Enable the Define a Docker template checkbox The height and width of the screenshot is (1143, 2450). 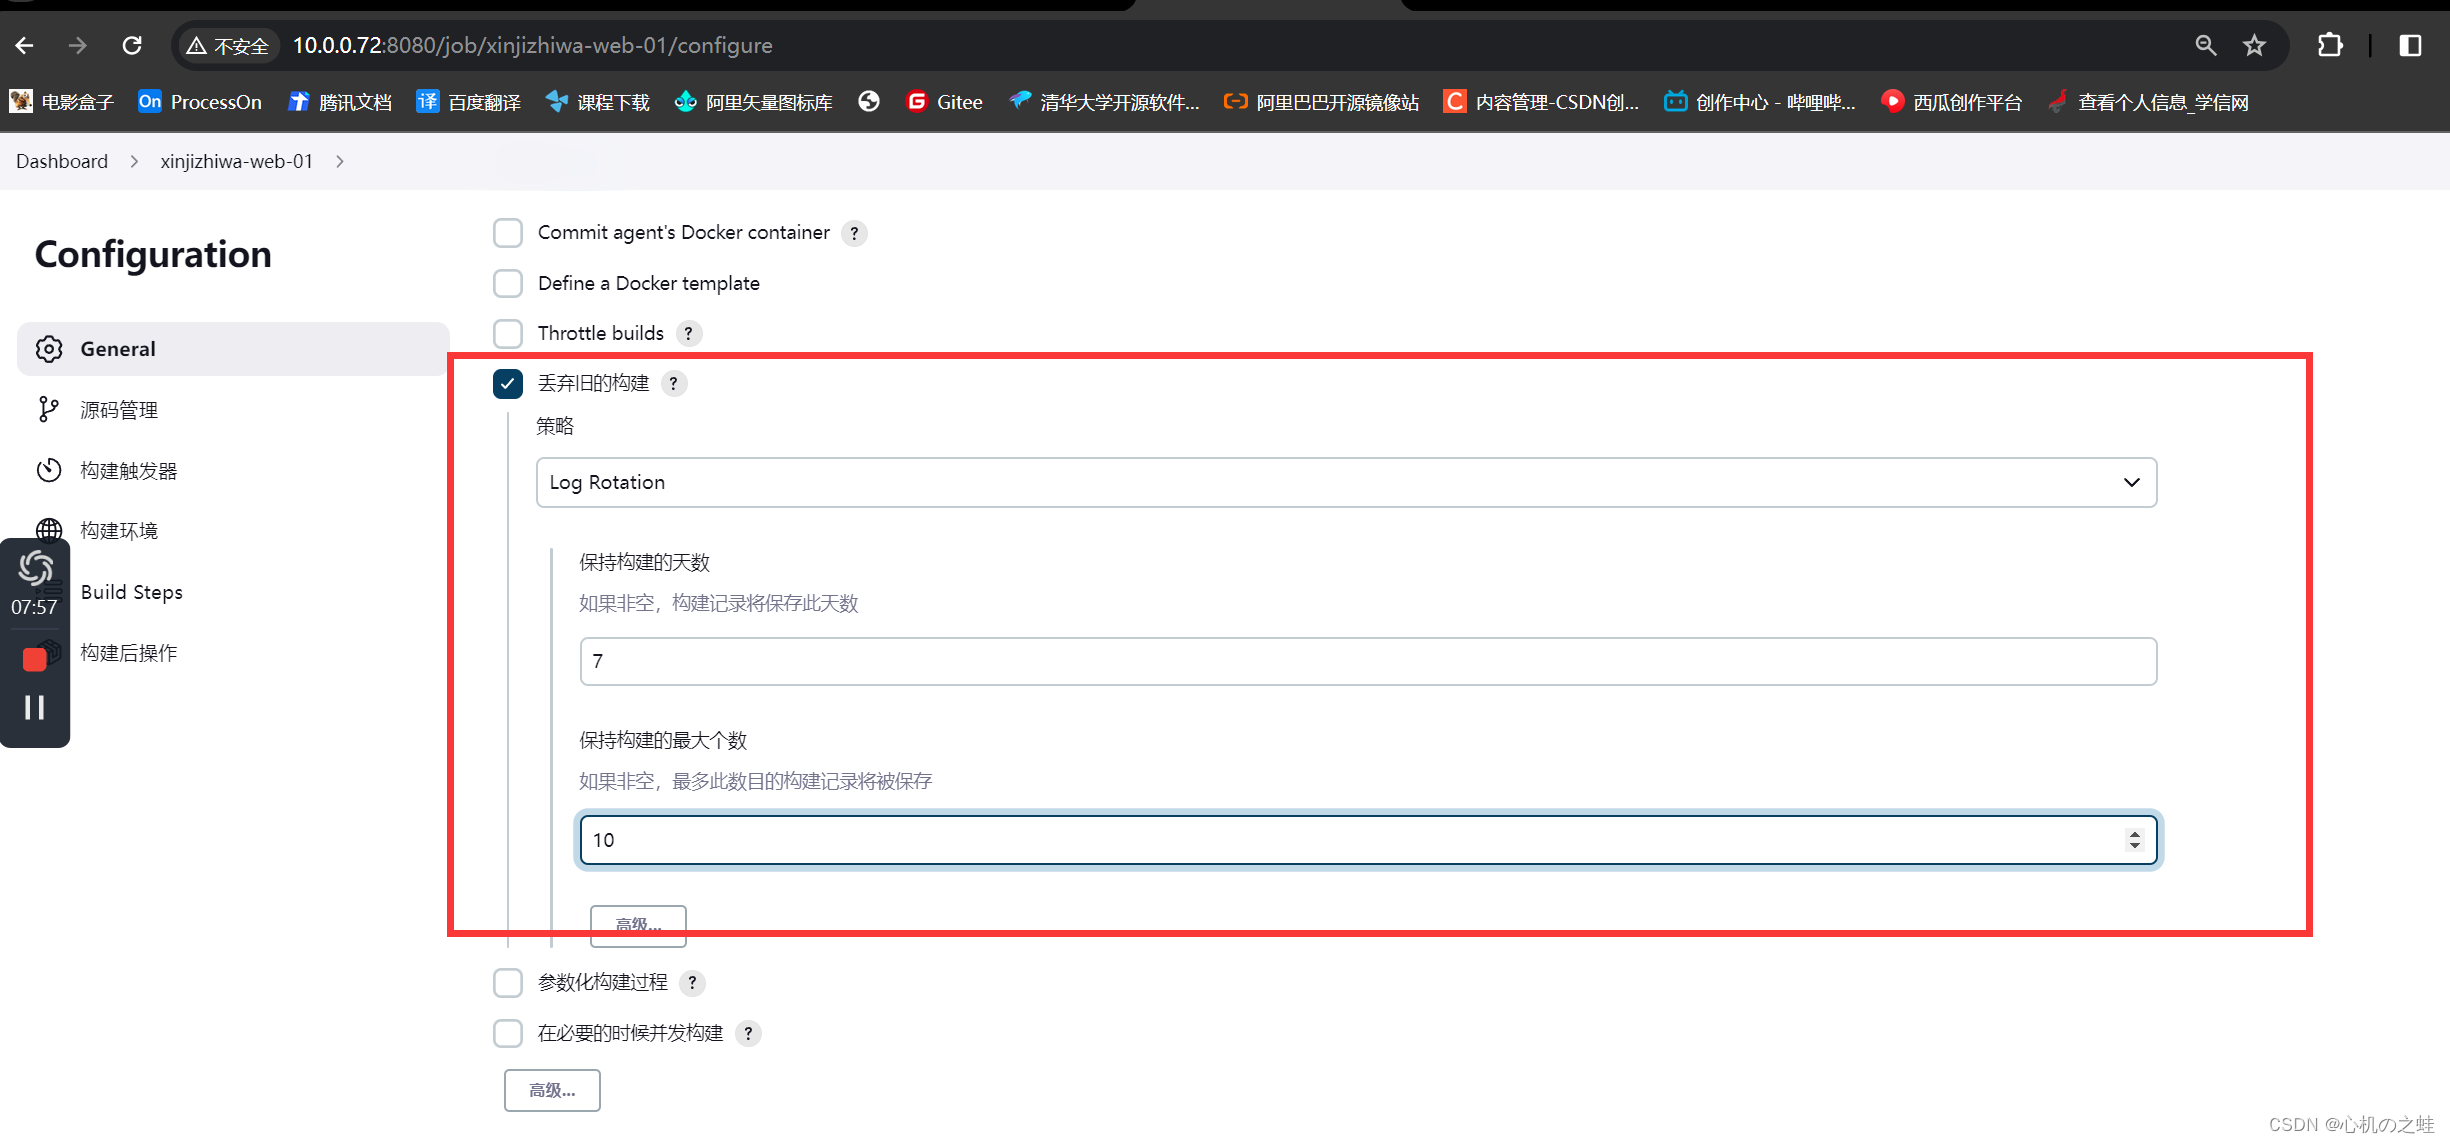[507, 283]
